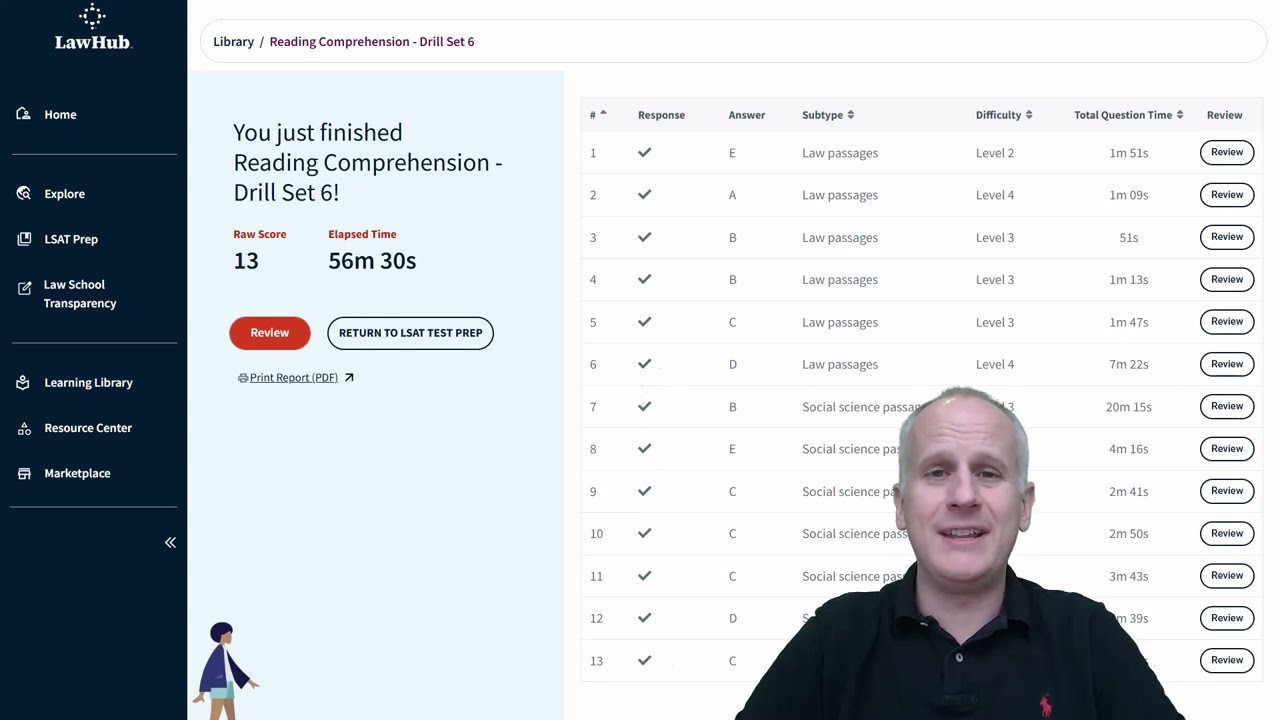1280x720 pixels.
Task: Click Level 2 difficulty in row 1
Action: (995, 153)
